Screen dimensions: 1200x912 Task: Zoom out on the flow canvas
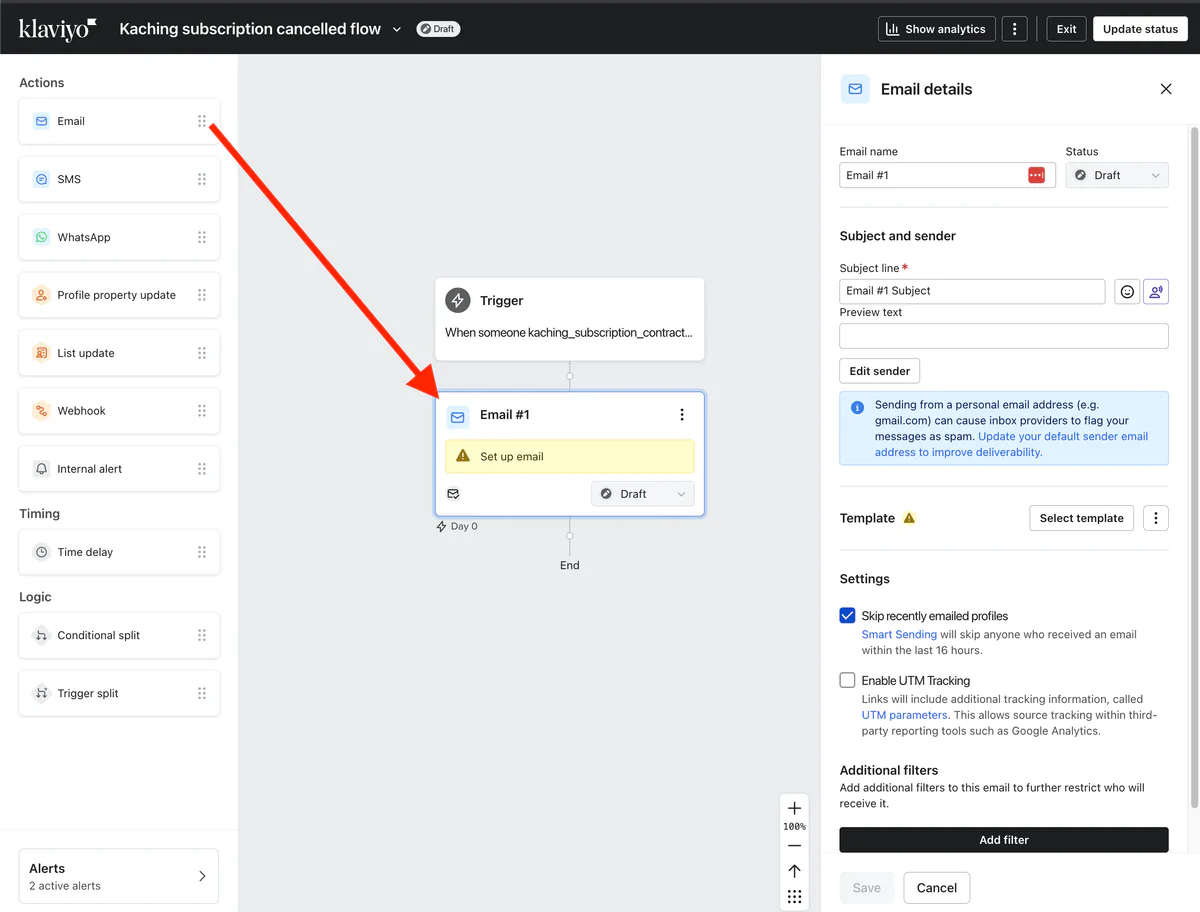[794, 846]
